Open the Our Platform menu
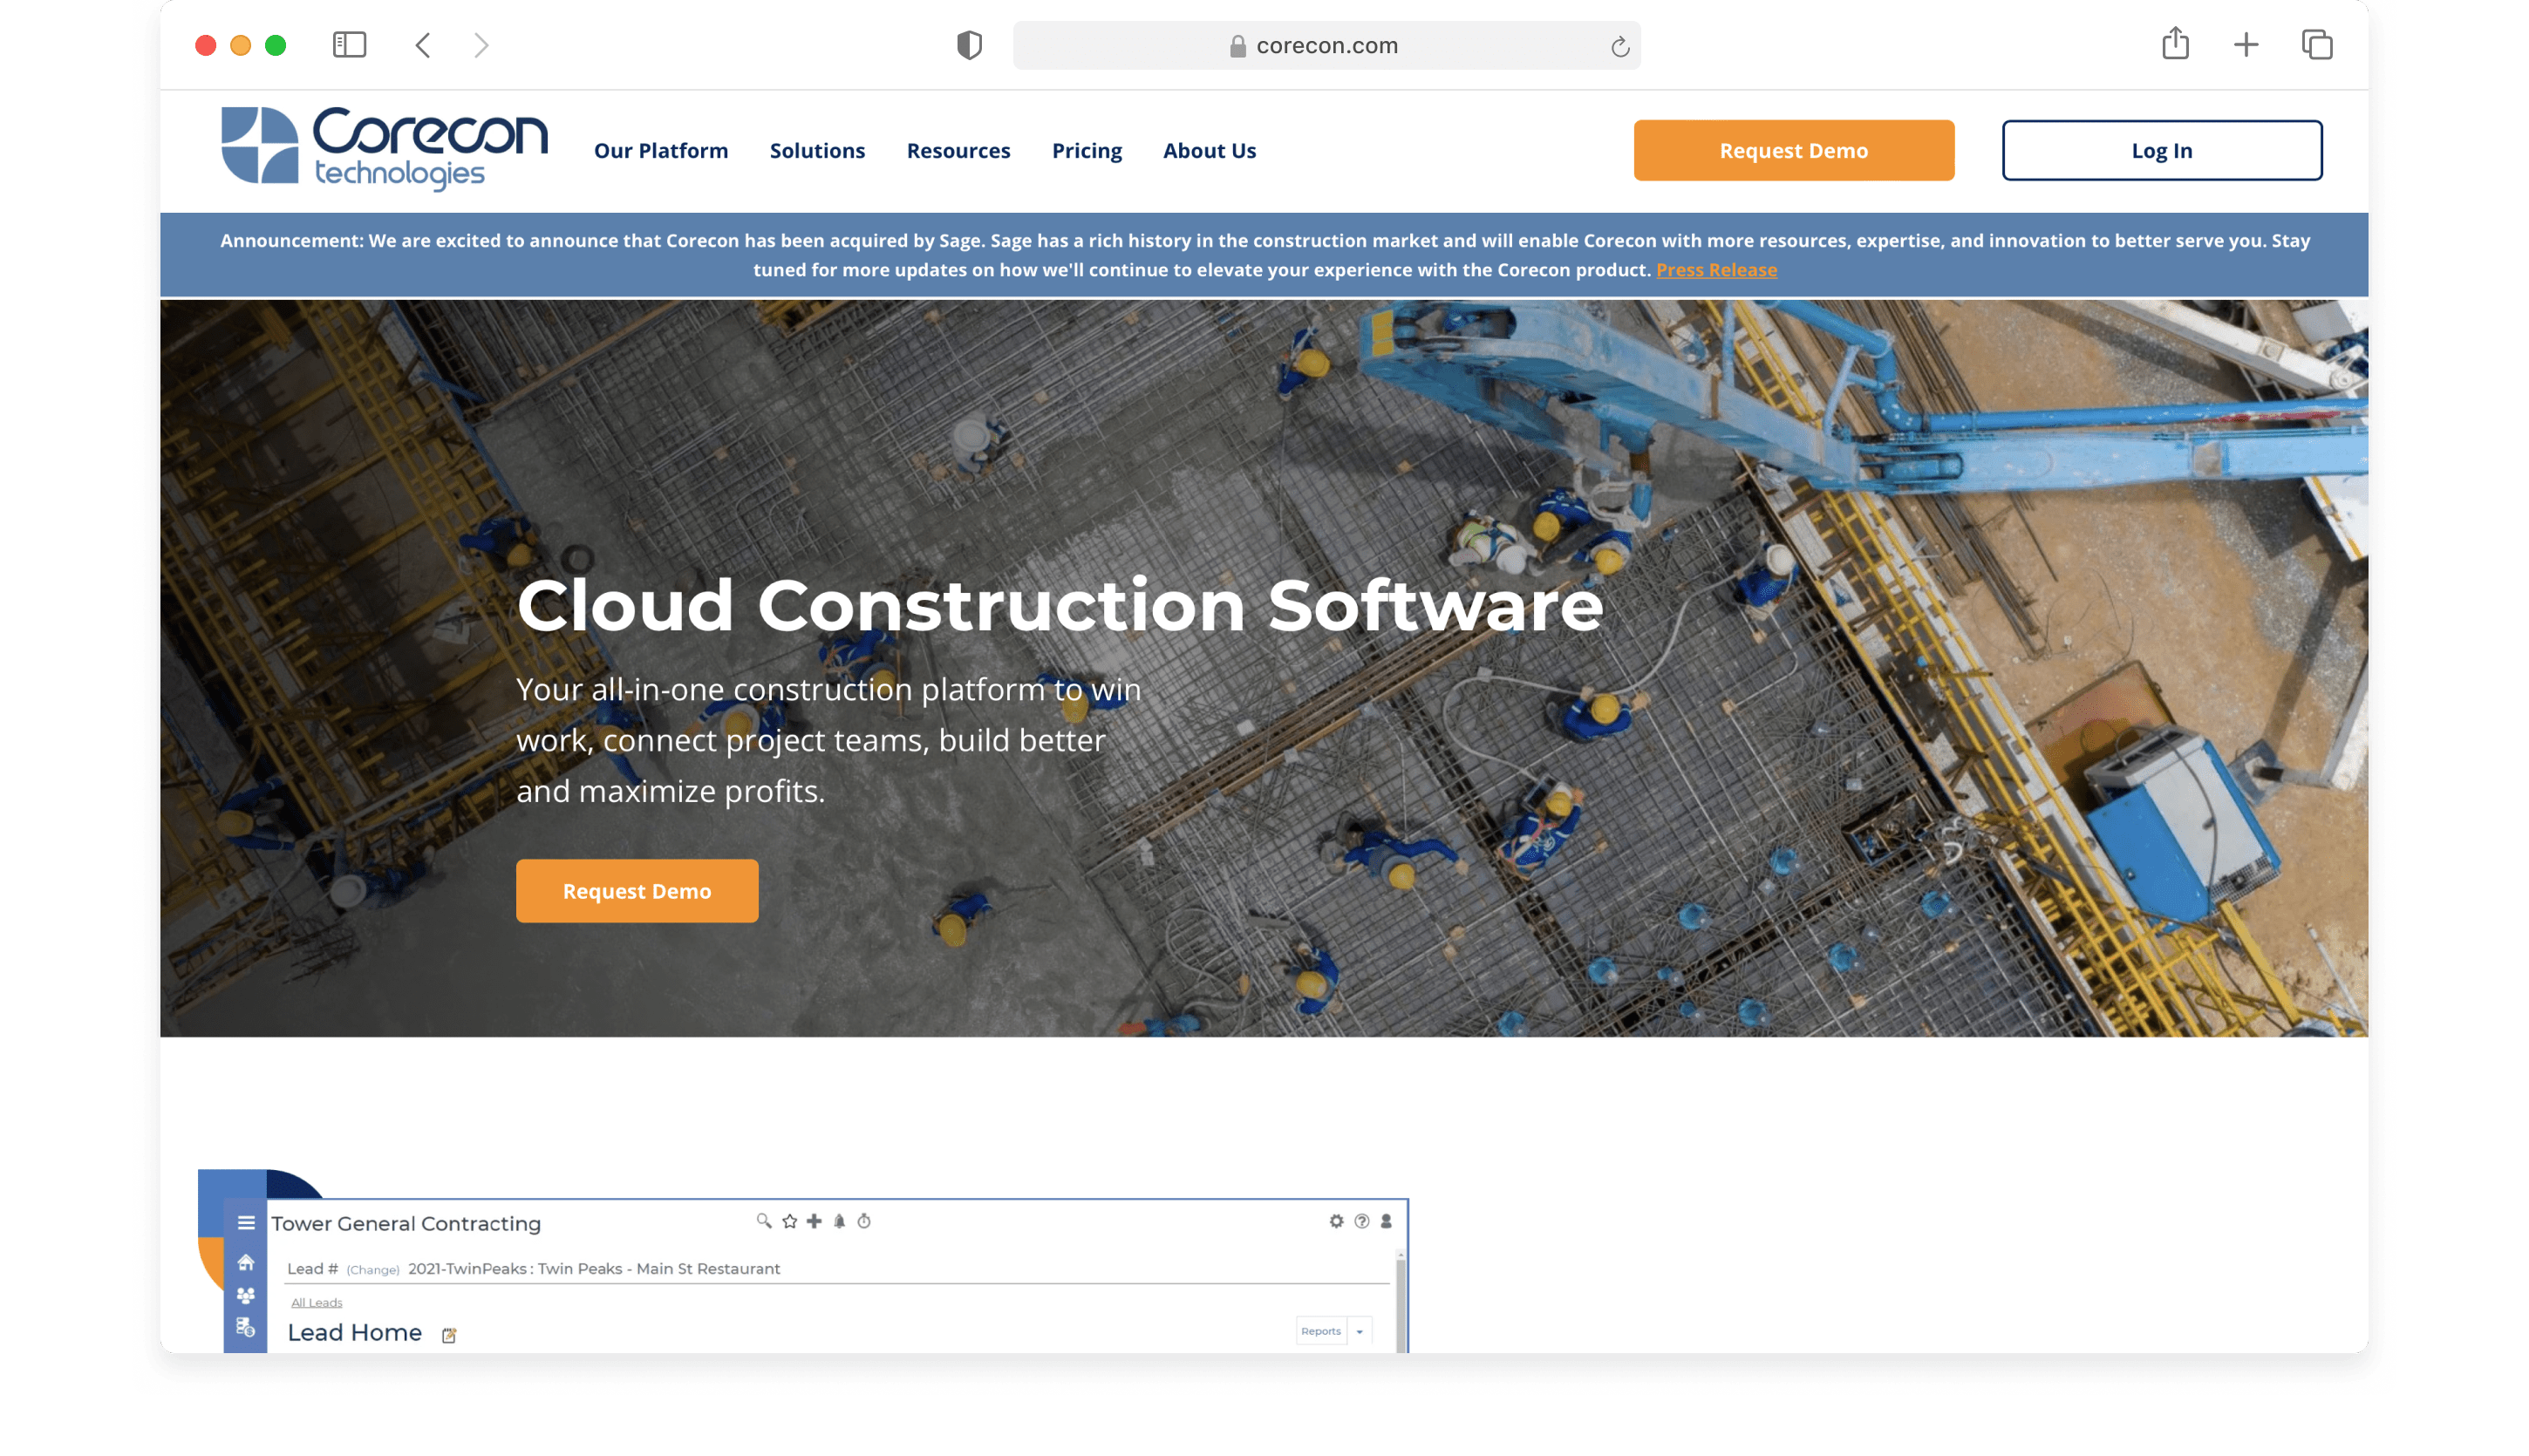 click(660, 151)
